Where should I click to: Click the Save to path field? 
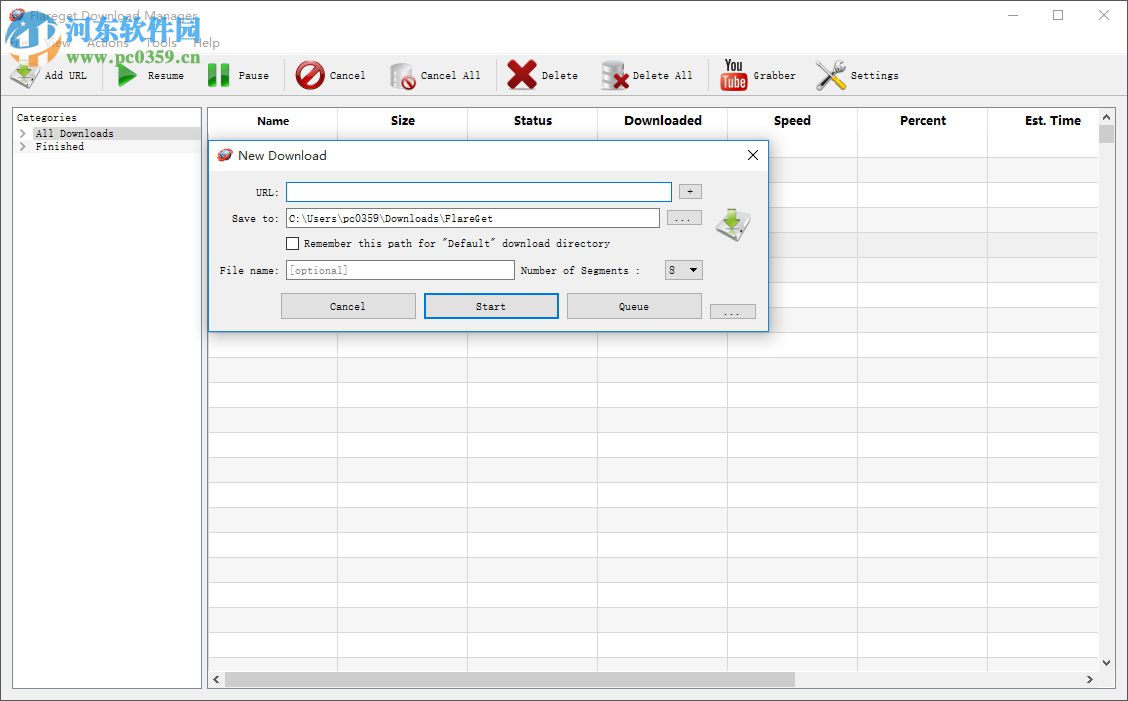pos(473,218)
